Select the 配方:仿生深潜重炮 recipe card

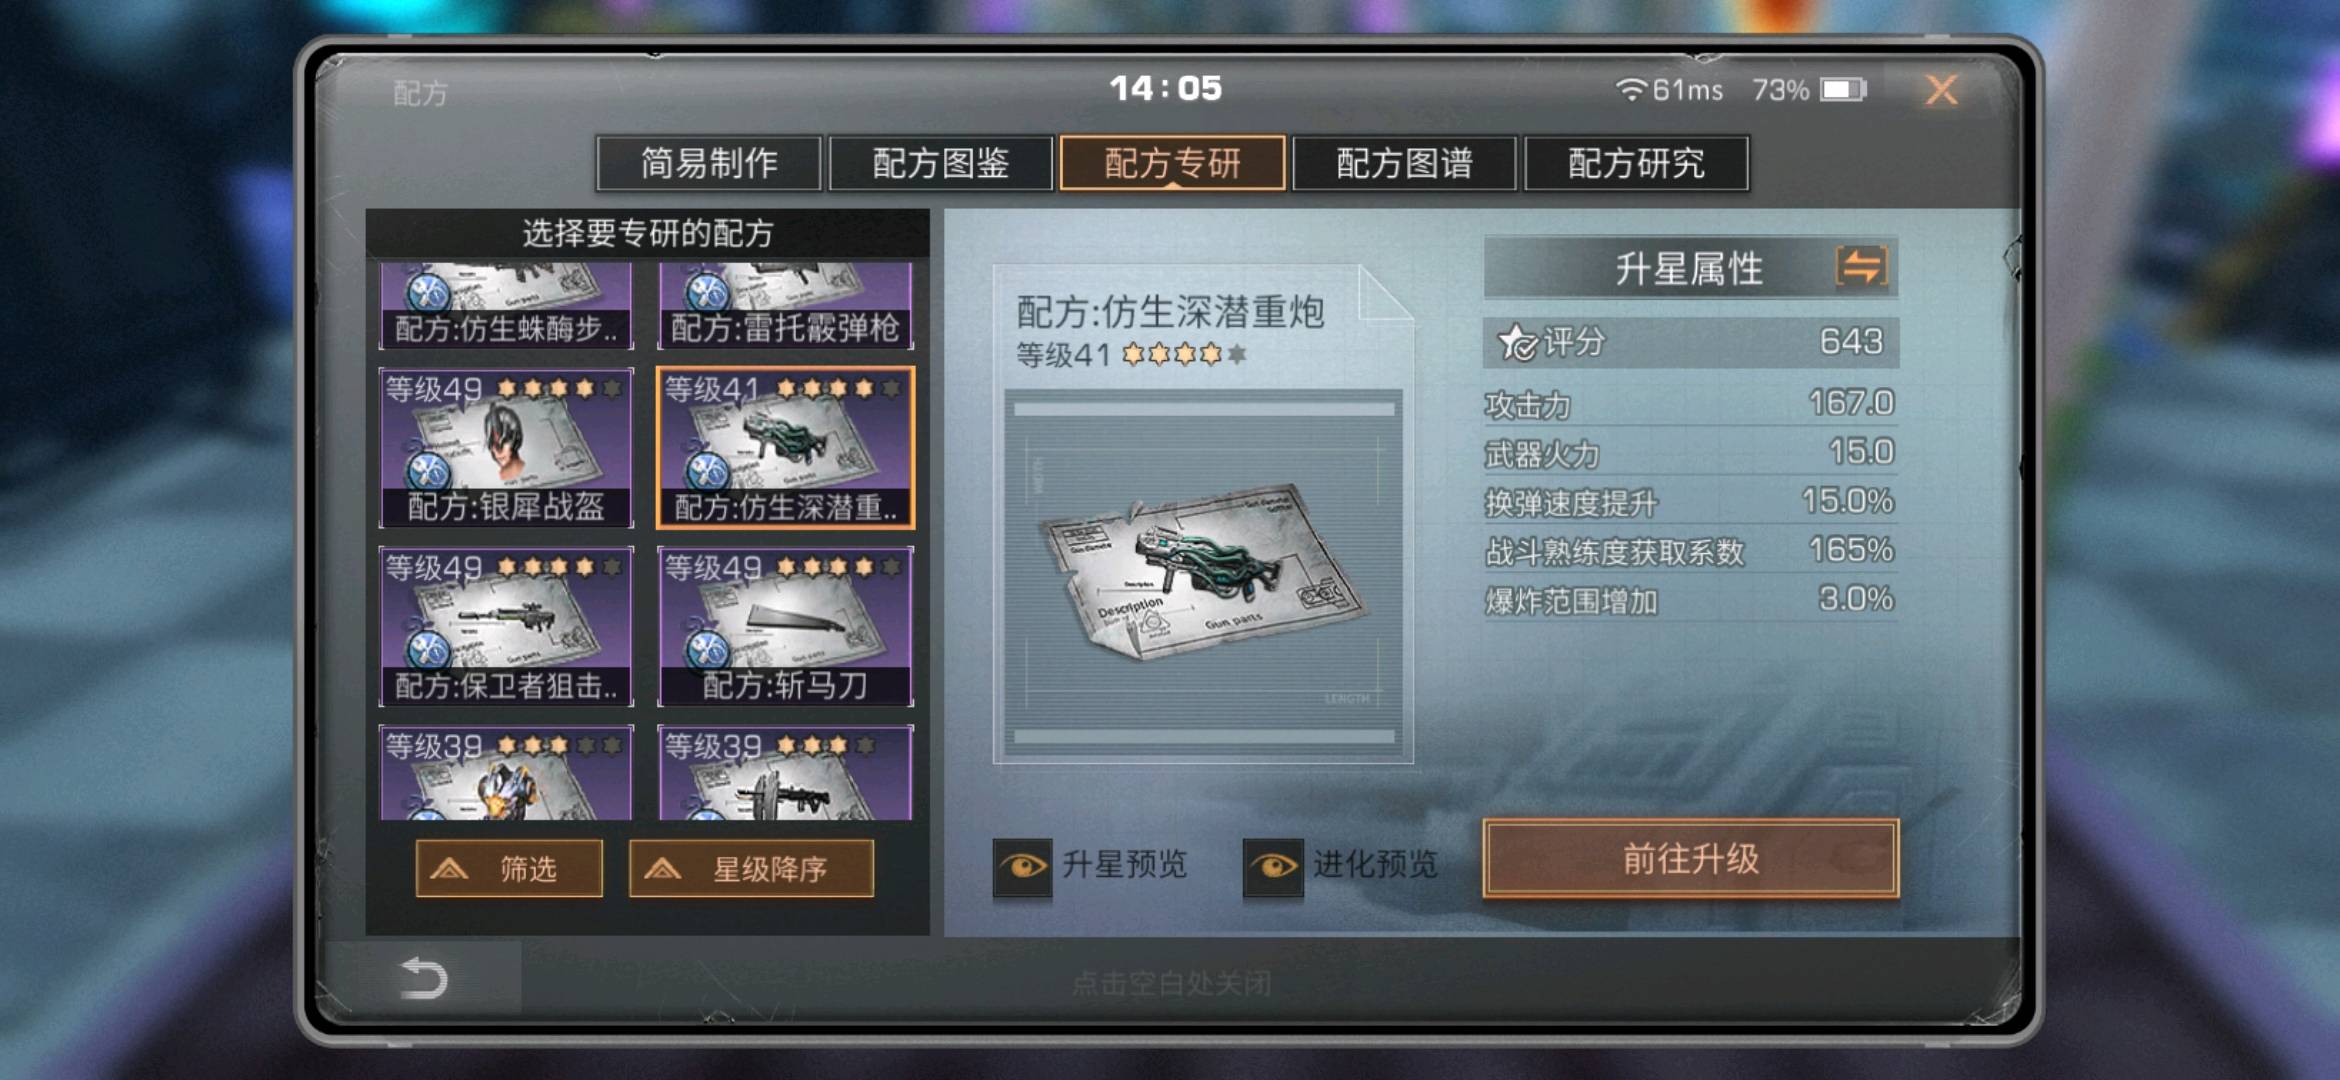pos(785,448)
